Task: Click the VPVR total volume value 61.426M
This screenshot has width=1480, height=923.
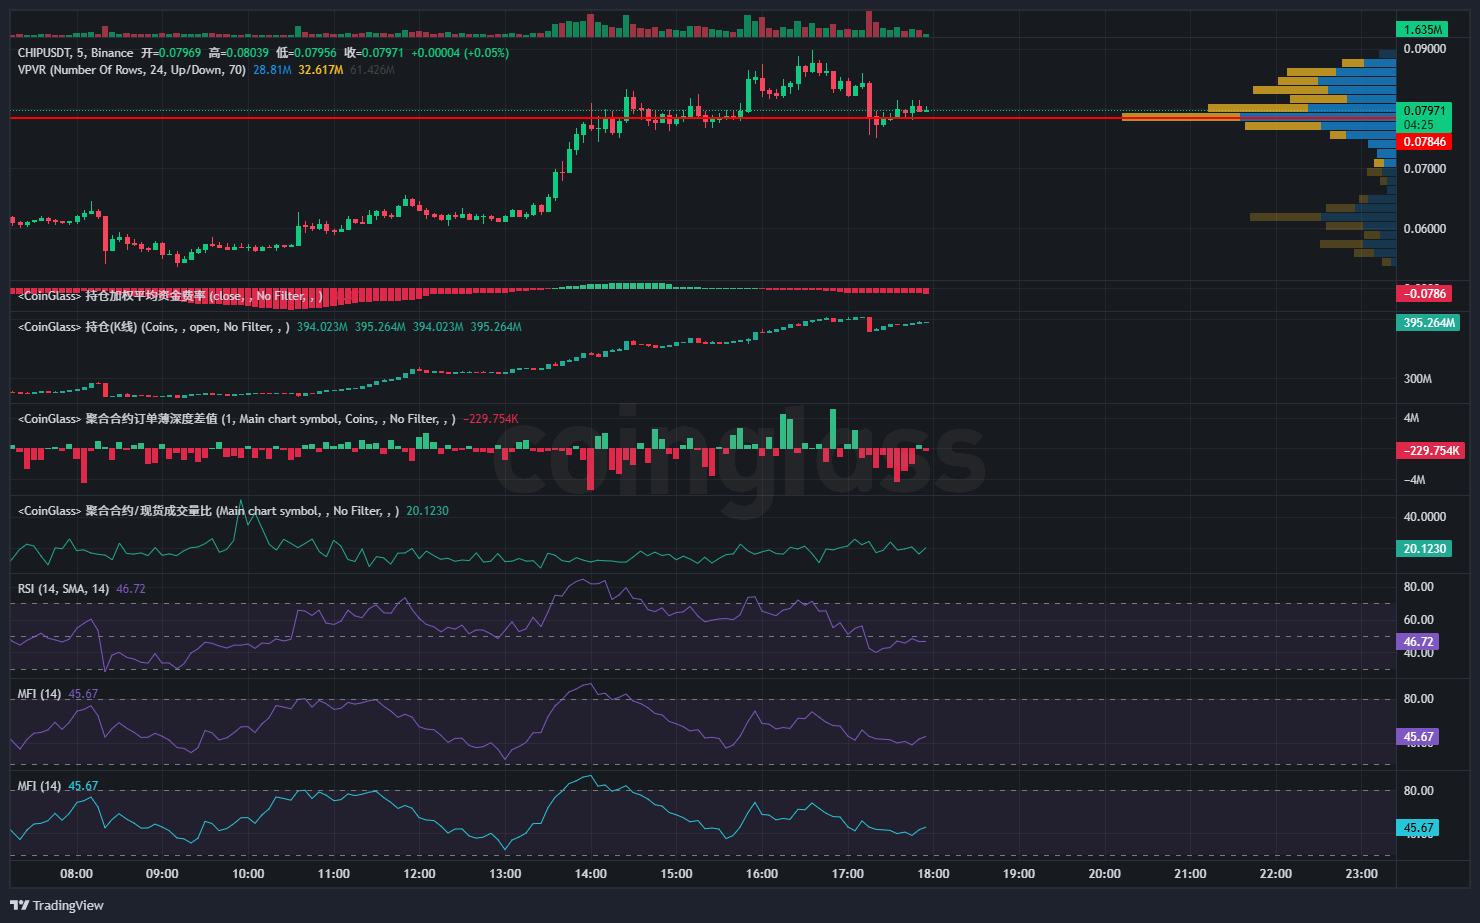Action: pyautogui.click(x=372, y=70)
